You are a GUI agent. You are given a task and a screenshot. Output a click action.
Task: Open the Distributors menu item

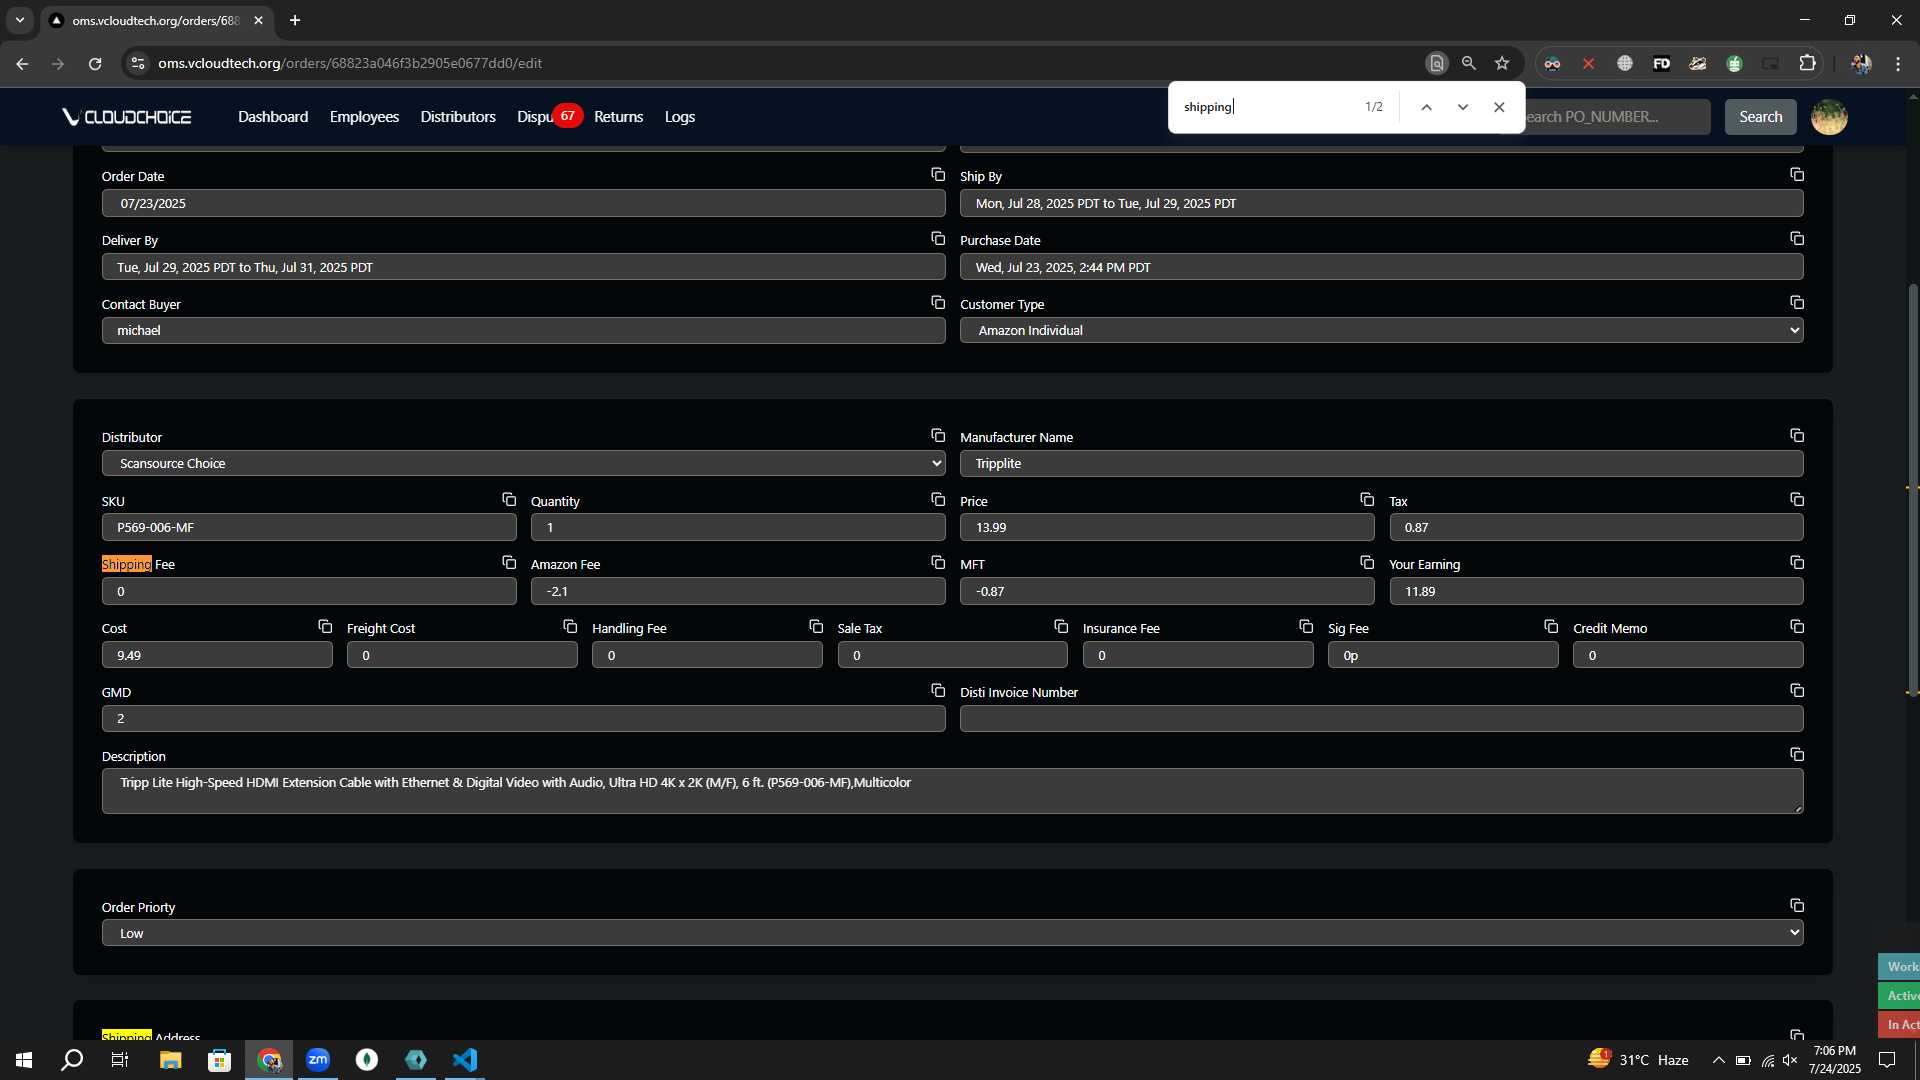pos(458,117)
